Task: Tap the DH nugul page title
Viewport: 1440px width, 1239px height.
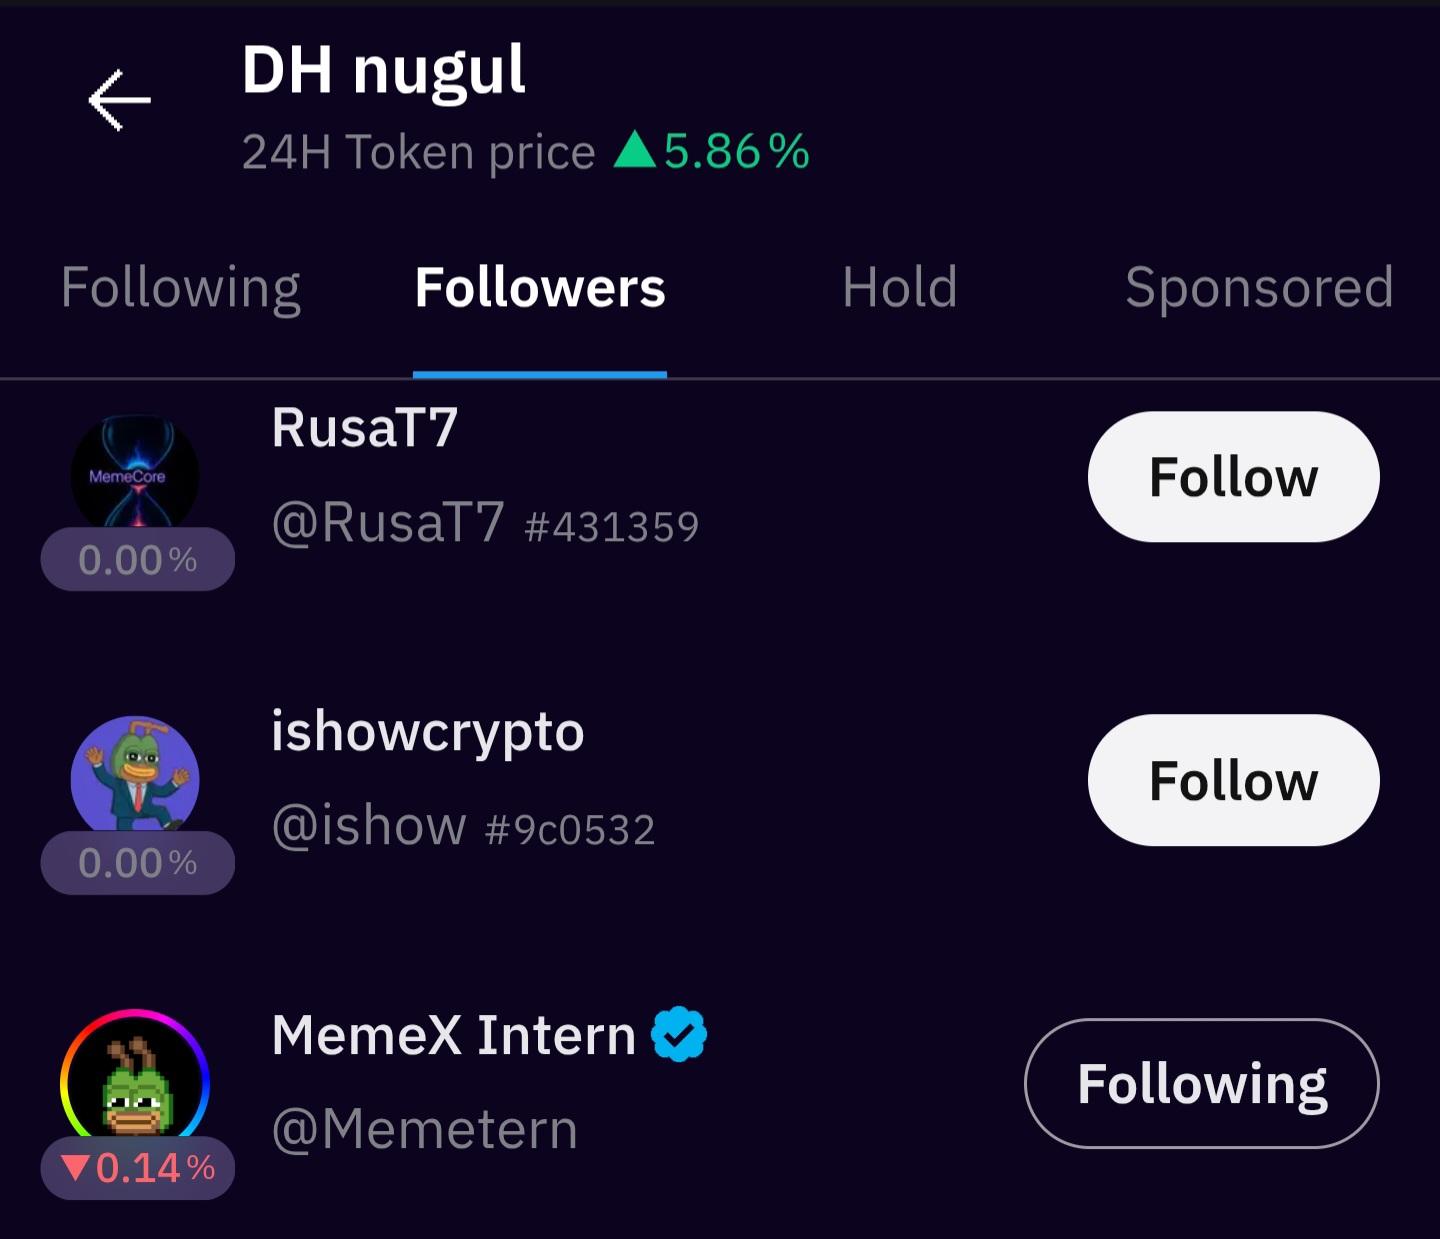Action: [383, 71]
